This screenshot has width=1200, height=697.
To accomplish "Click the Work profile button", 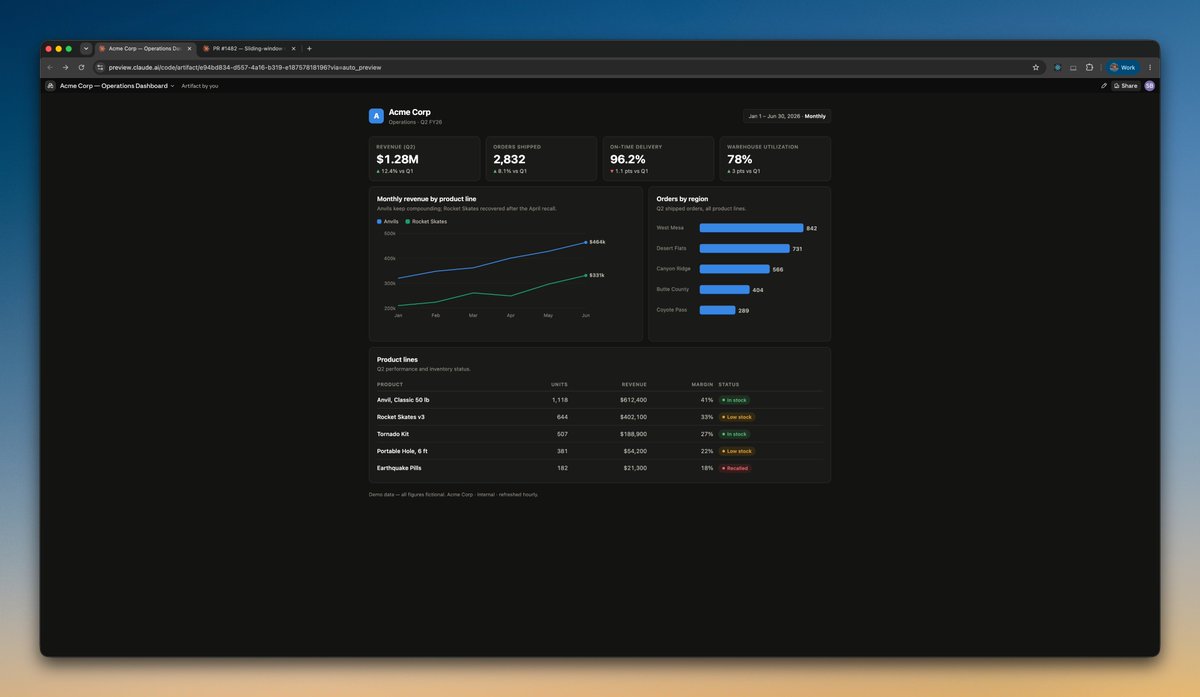I will coord(1123,67).
